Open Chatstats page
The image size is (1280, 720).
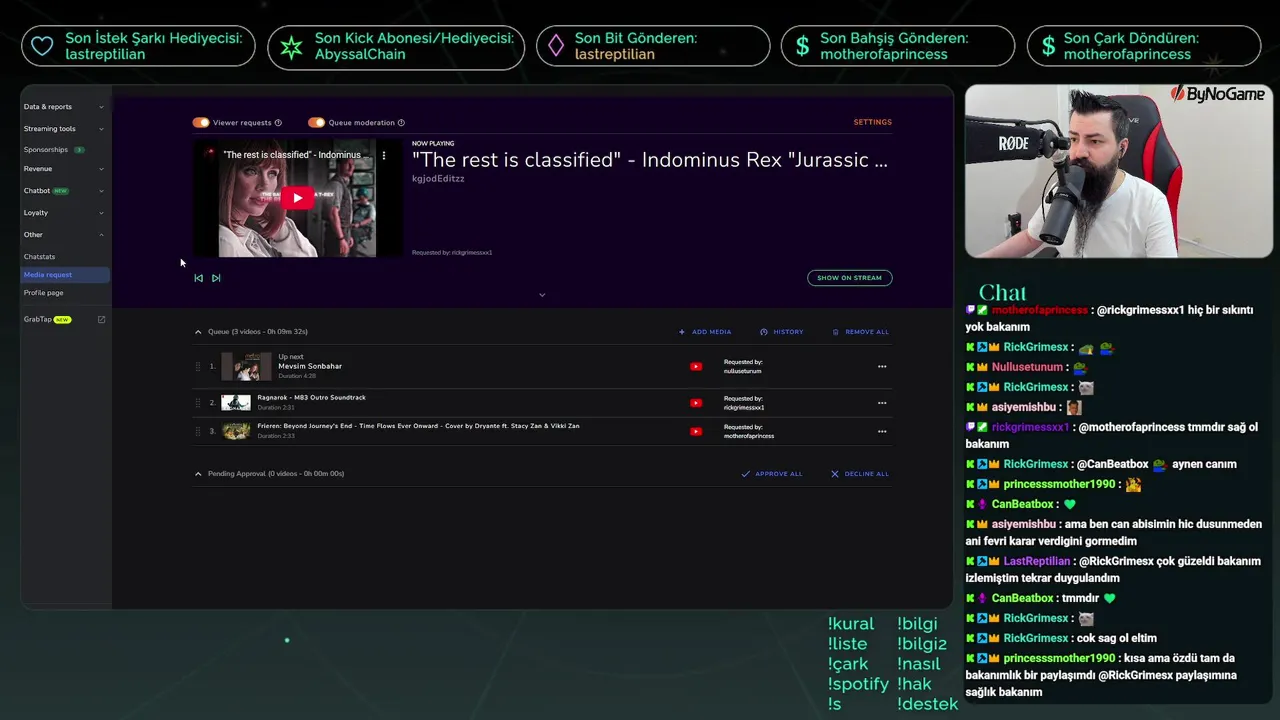click(40, 257)
